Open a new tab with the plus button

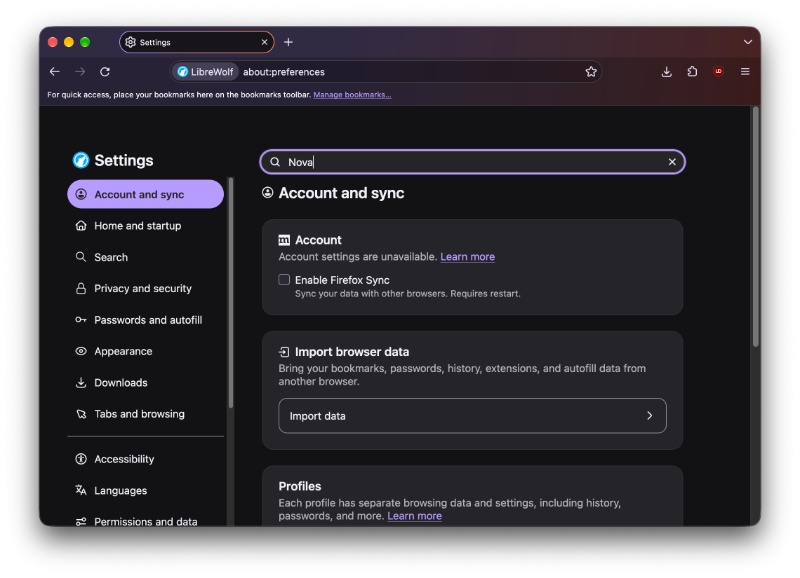[288, 42]
